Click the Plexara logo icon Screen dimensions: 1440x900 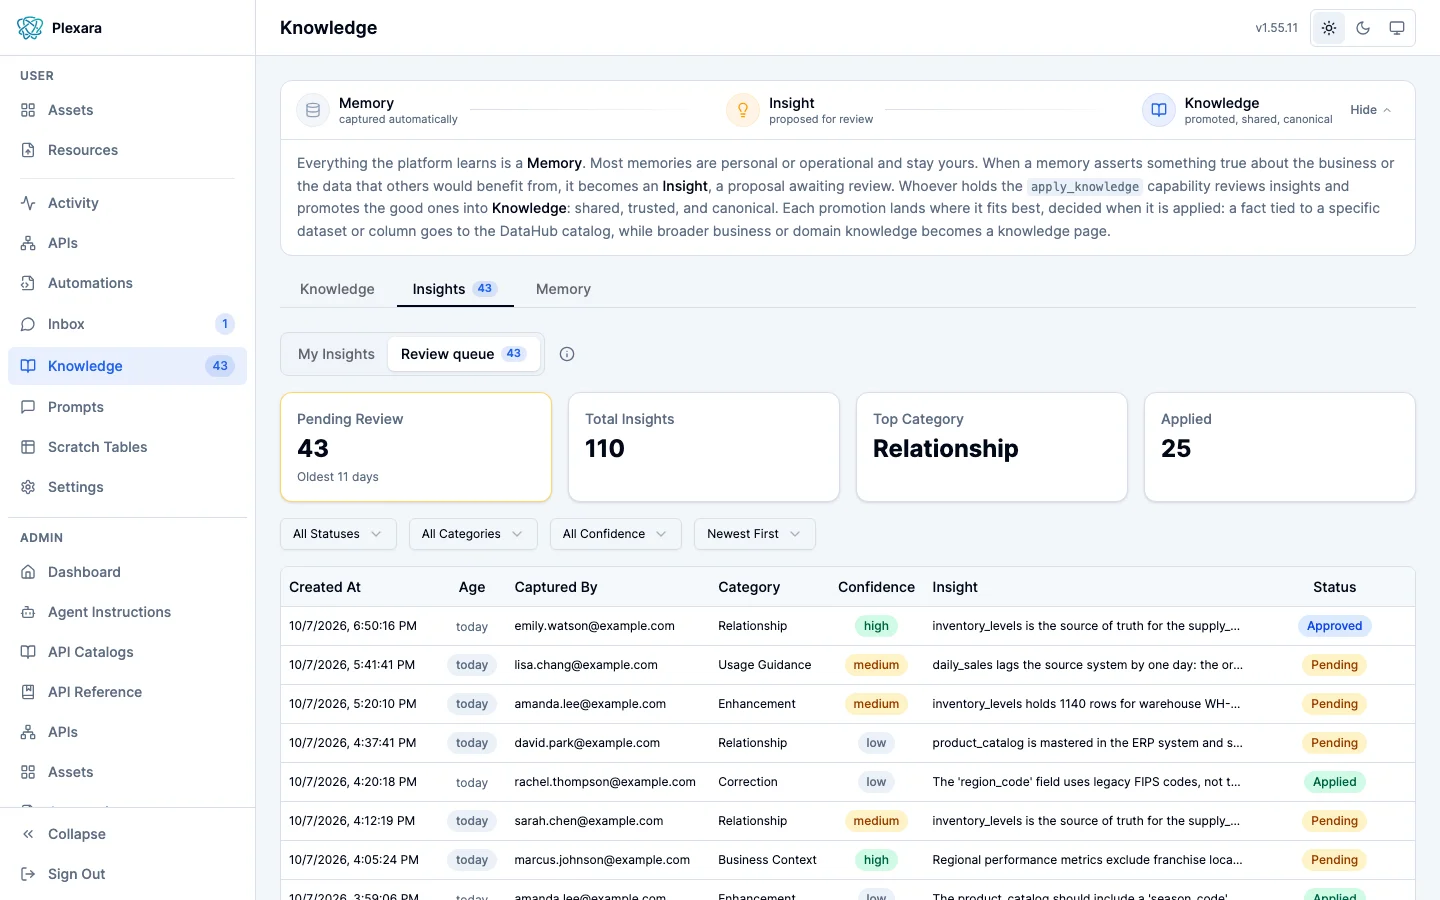point(30,28)
